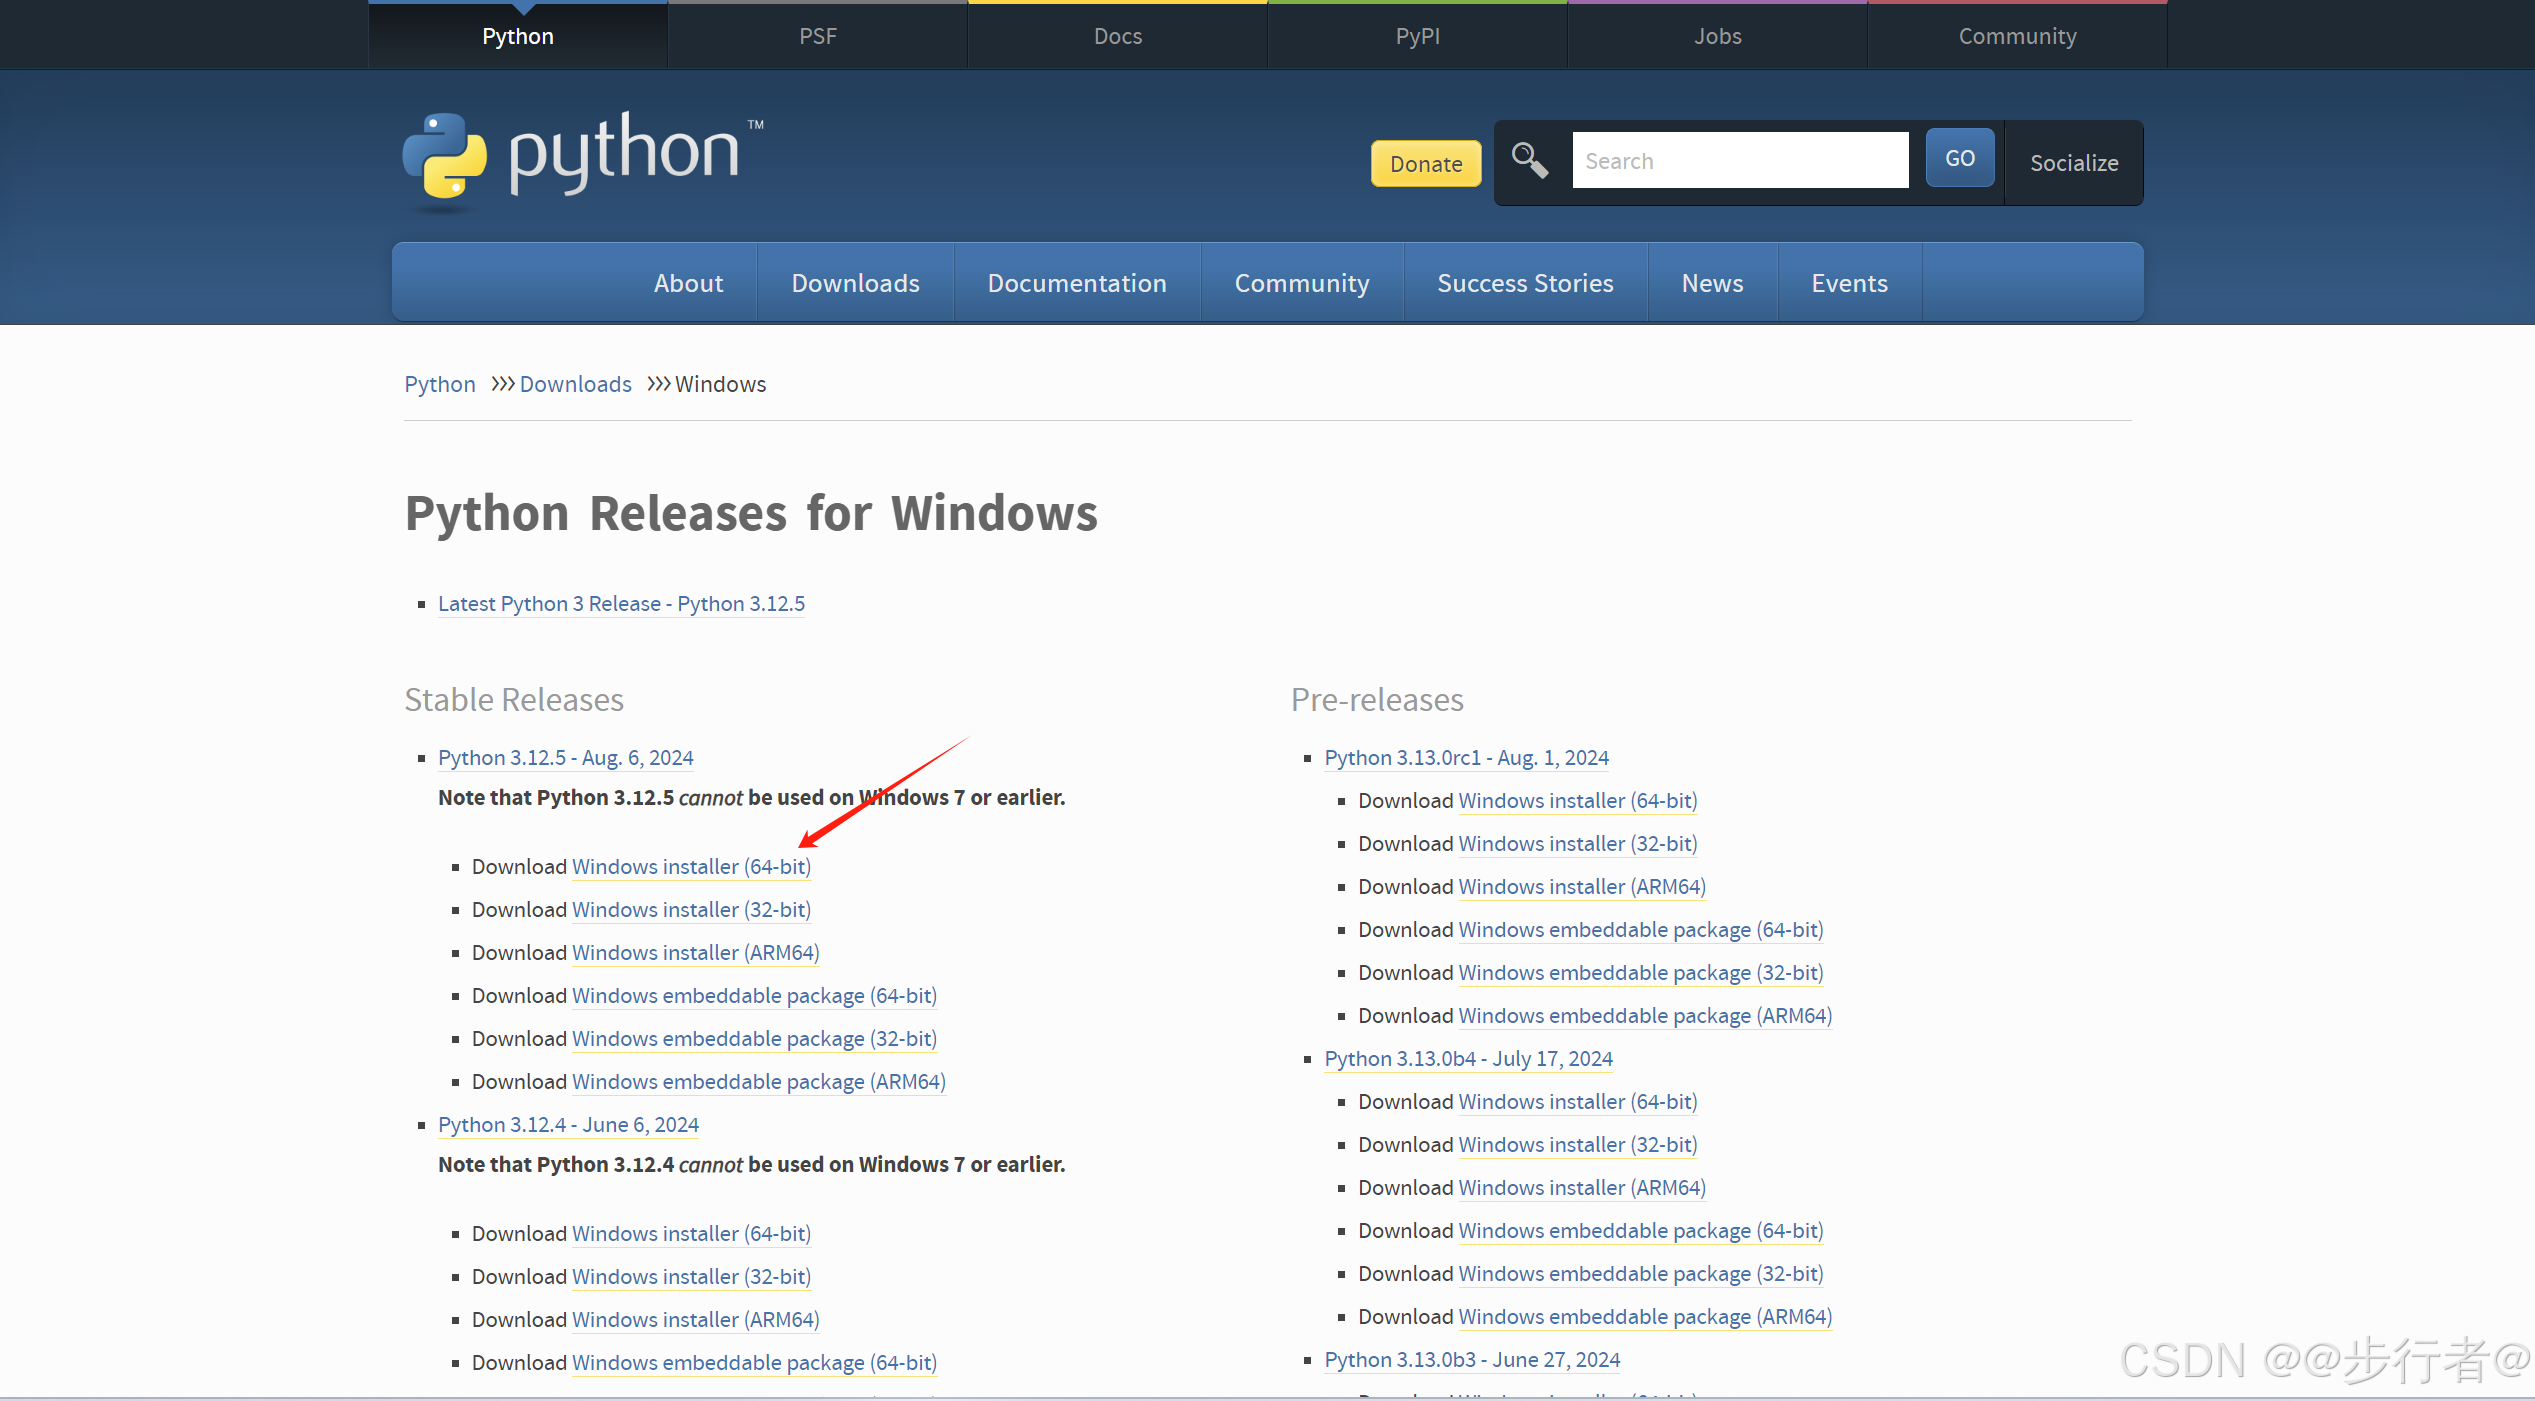Image resolution: width=2535 pixels, height=1401 pixels.
Task: Download 3.13.0b4 Windows embeddable package (32-bit)
Action: [1641, 1274]
